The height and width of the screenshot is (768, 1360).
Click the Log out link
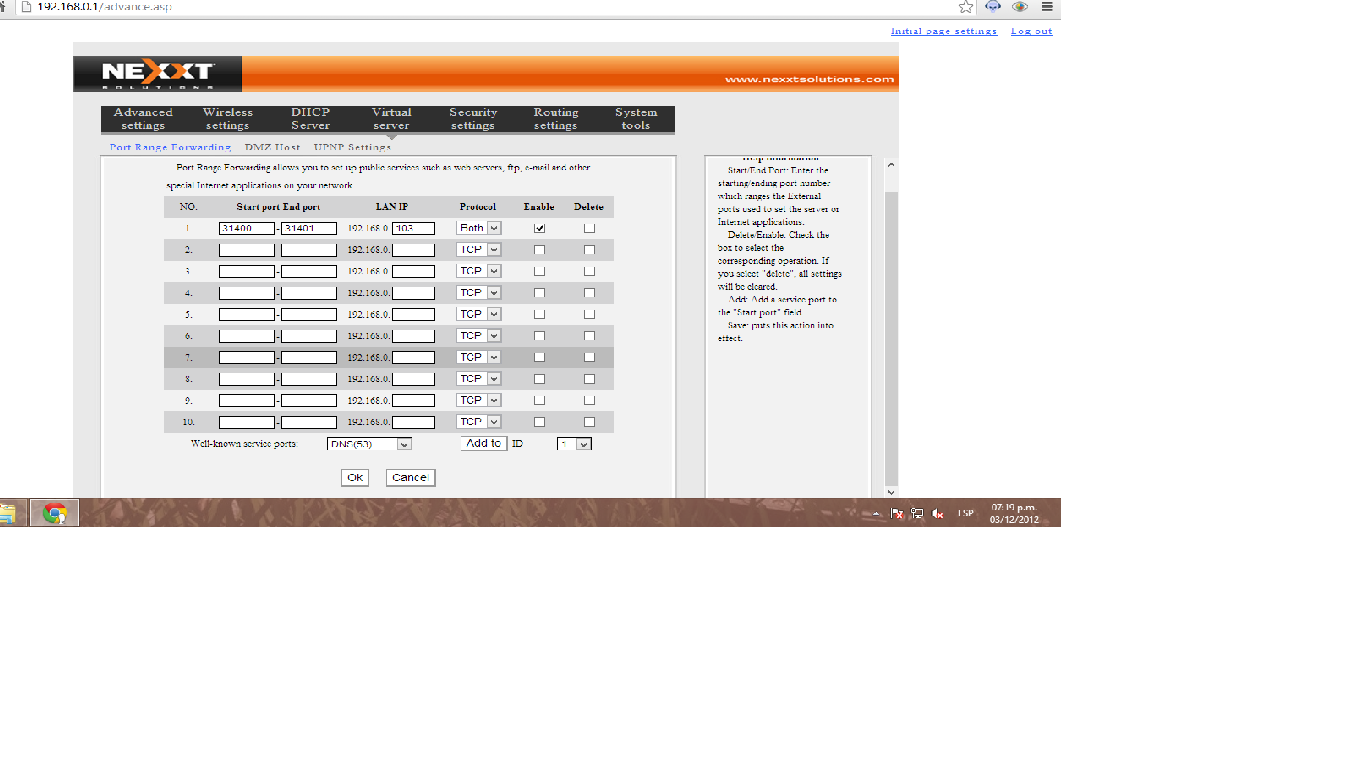point(1031,31)
